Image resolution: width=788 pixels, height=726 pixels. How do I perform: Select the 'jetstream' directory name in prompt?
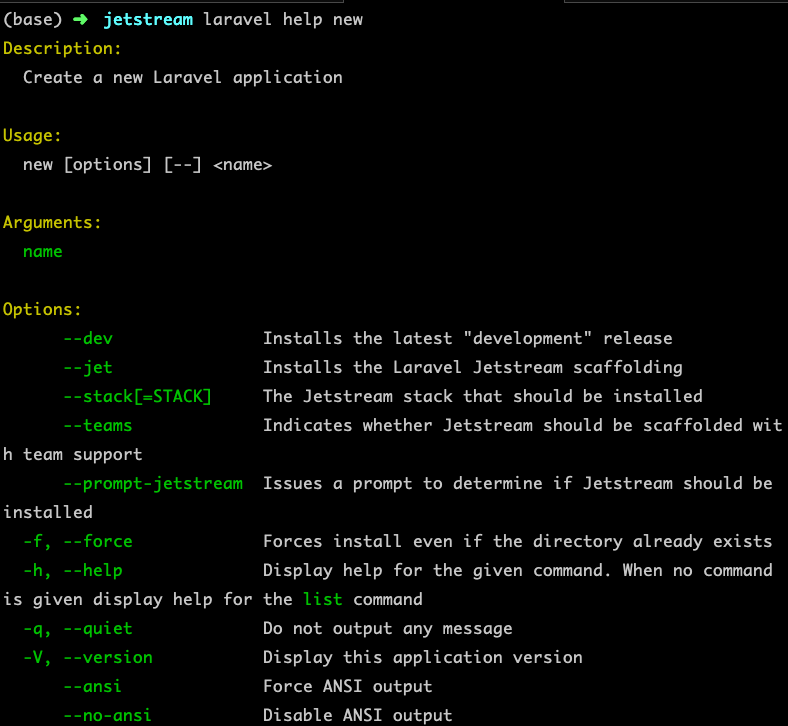pos(148,20)
